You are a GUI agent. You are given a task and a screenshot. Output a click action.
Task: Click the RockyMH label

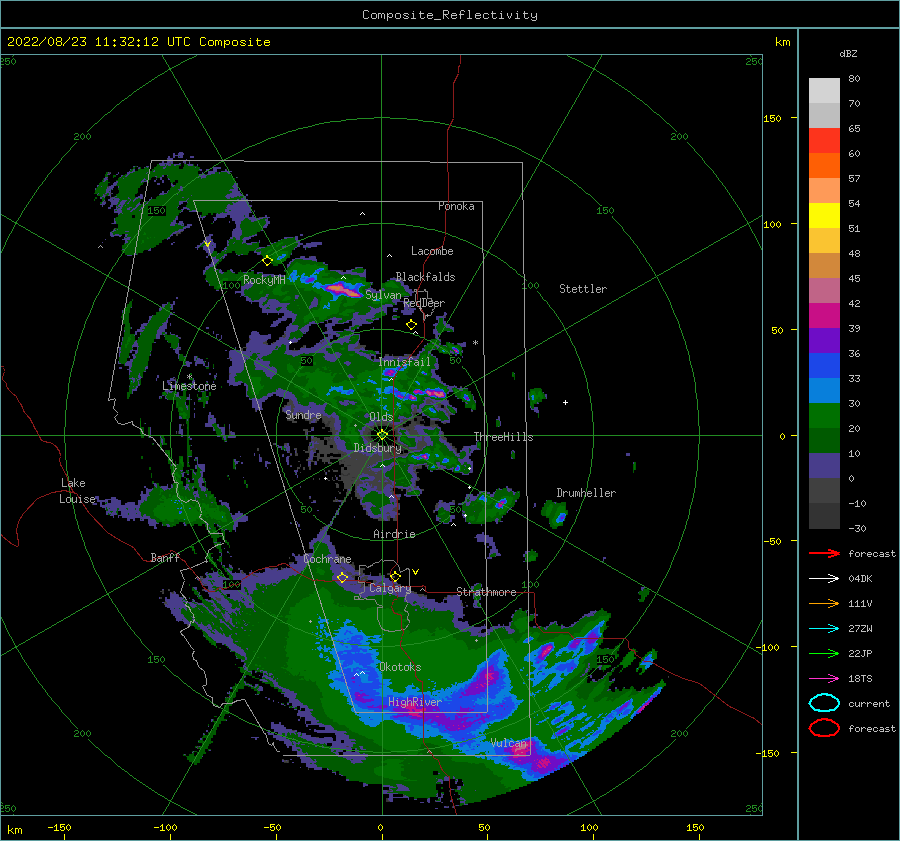click(x=264, y=280)
